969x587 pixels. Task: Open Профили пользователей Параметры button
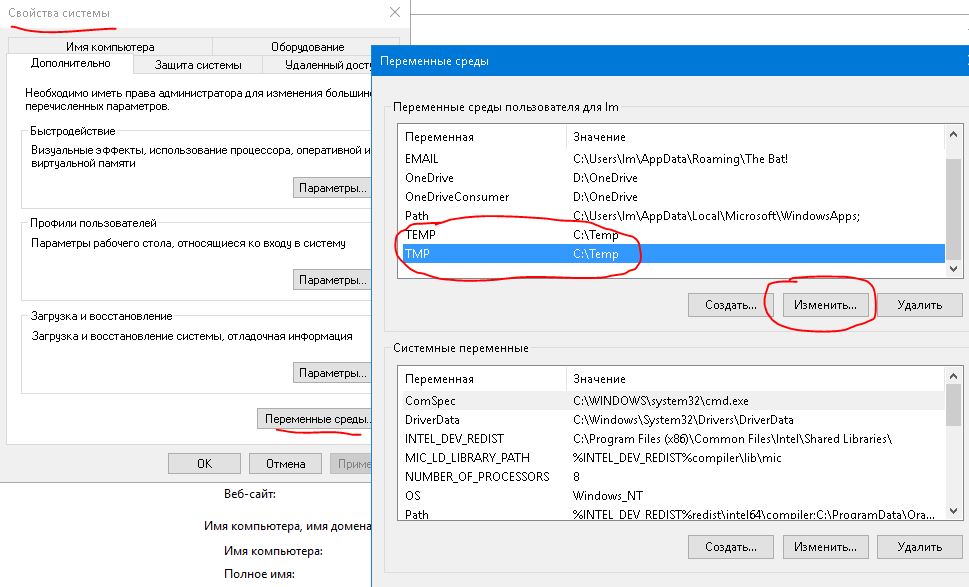[x=332, y=280]
